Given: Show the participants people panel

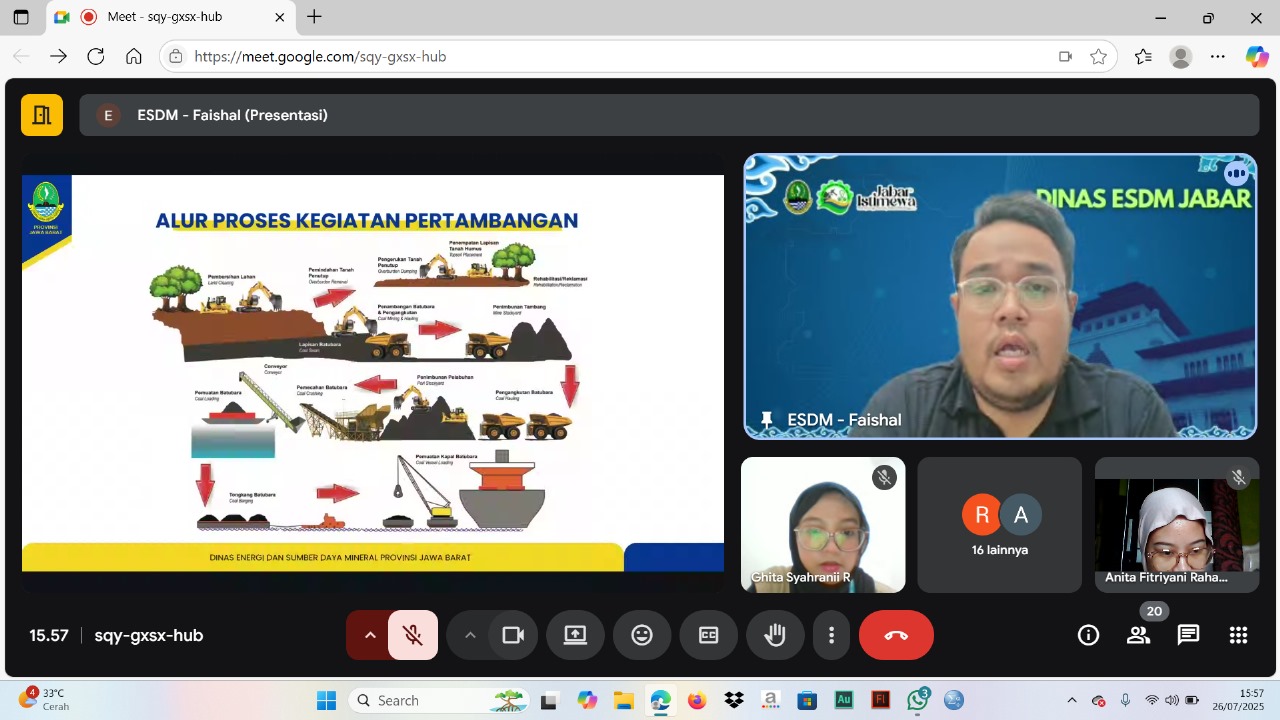Looking at the screenshot, I should [x=1138, y=635].
